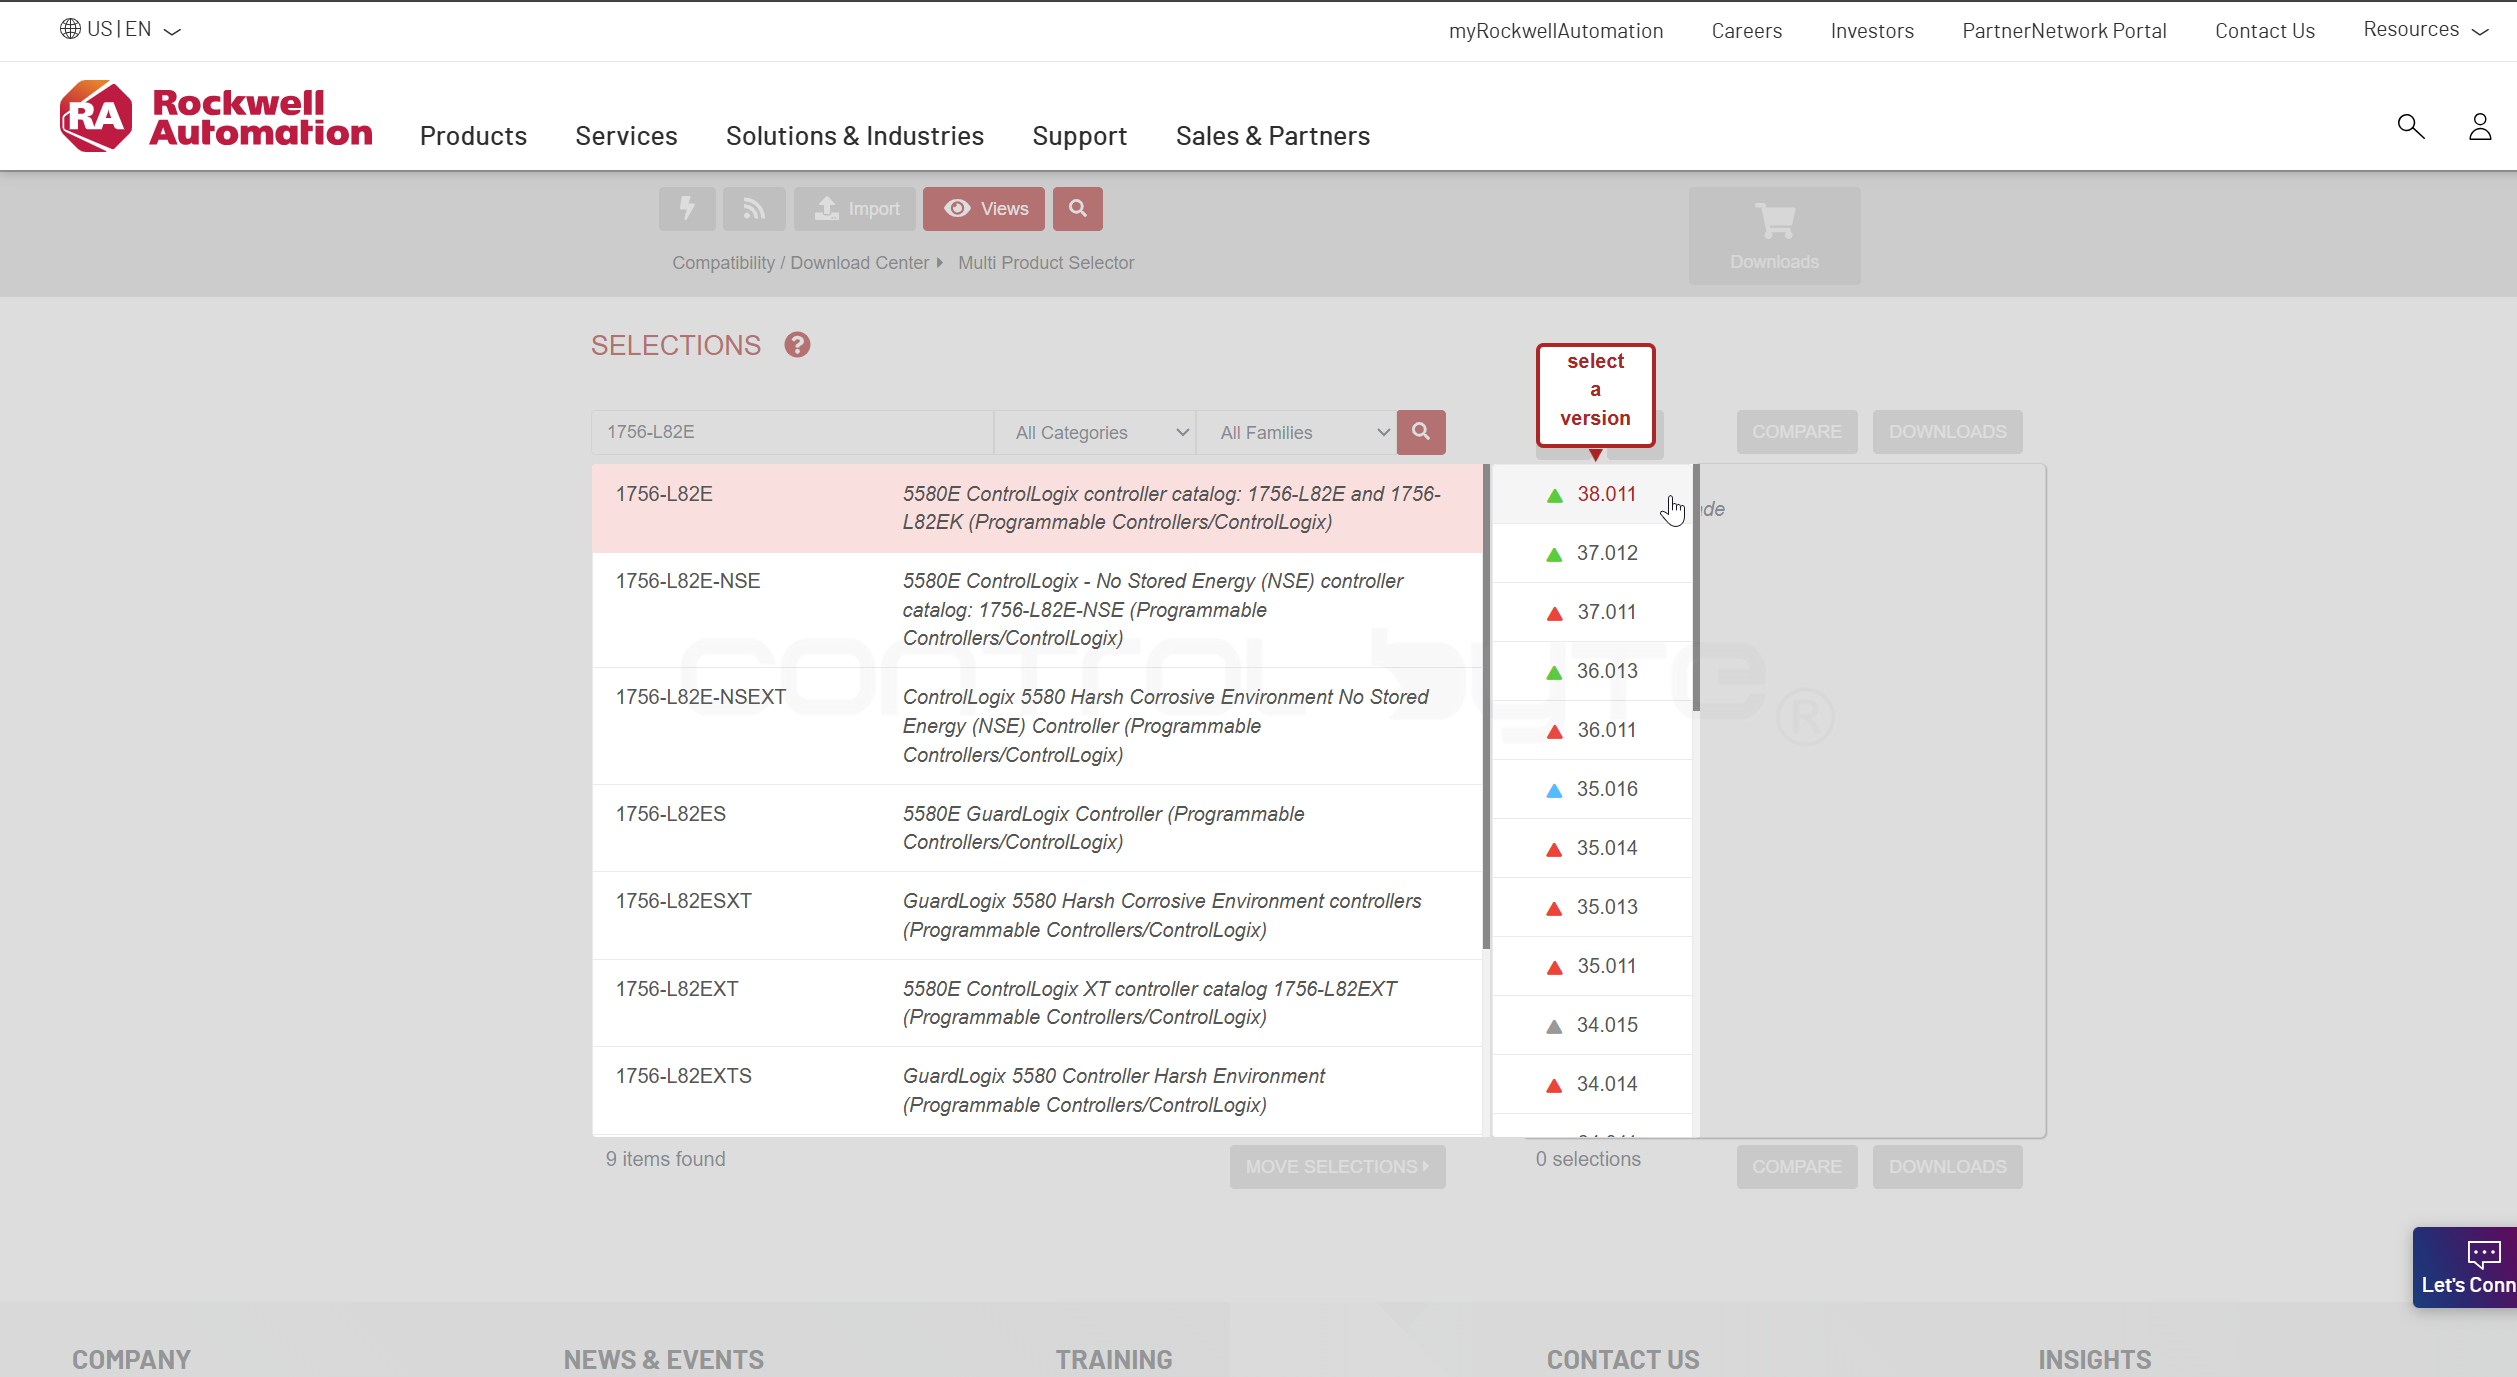Click the red triangle icon for version 34.014
This screenshot has height=1377, width=2517.
1554,1085
